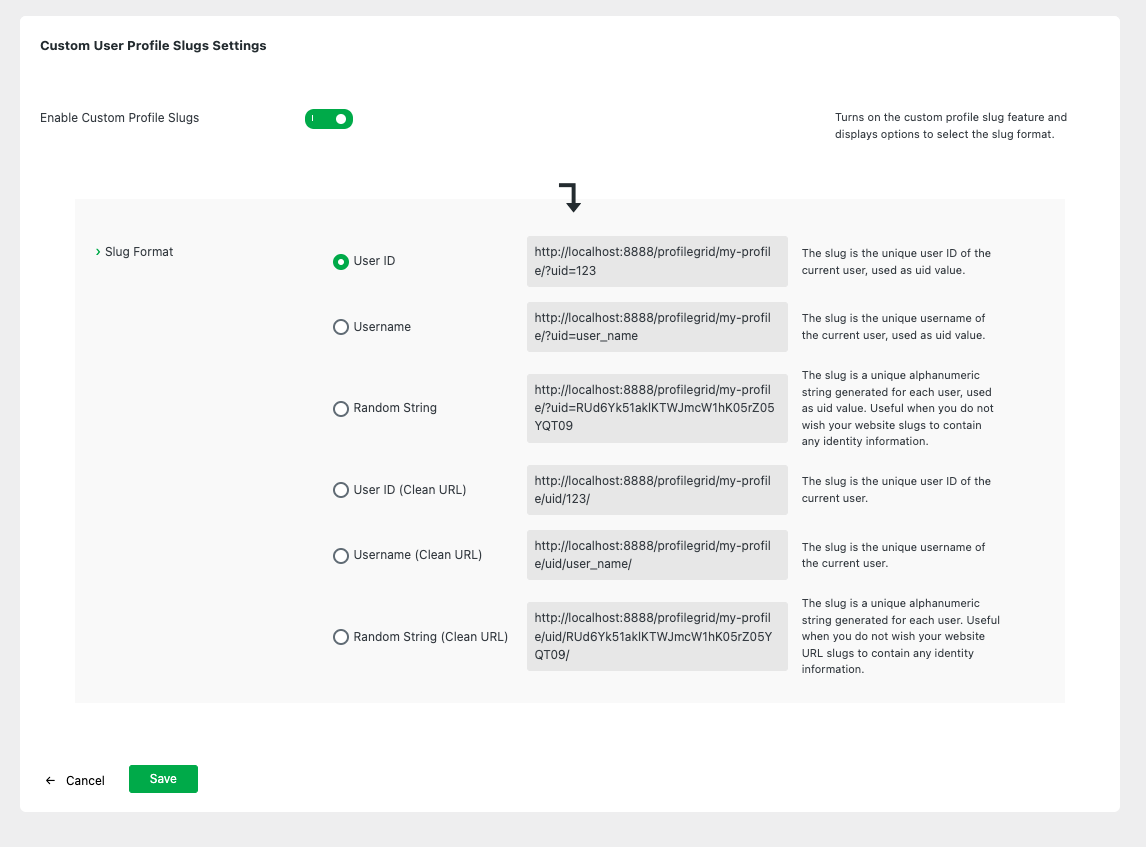Screen dimensions: 1146x847
Task: Click the Slug Format label
Action: pos(139,252)
